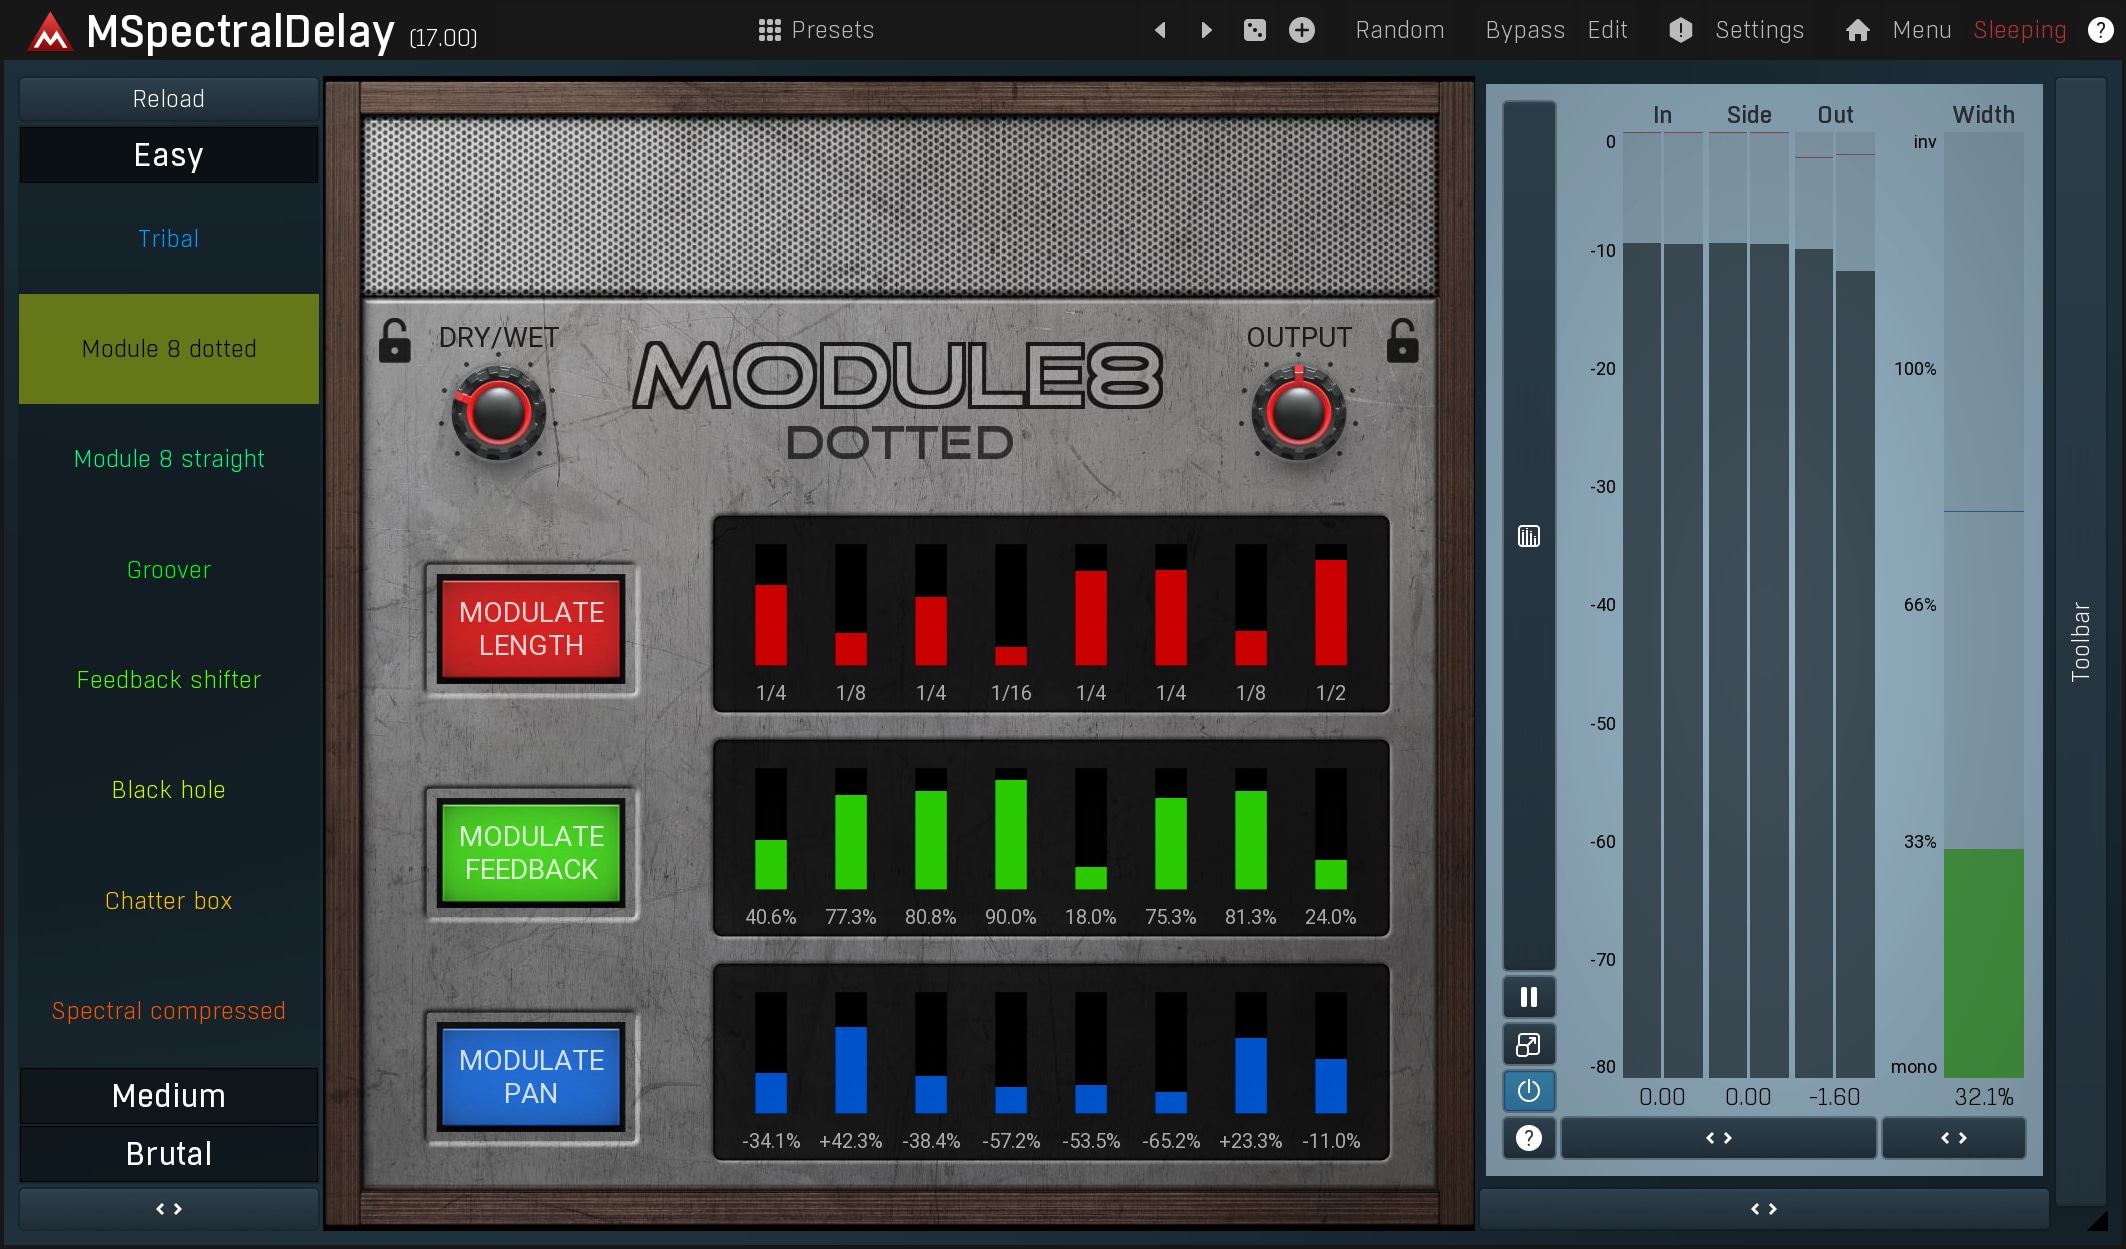Open the Settings menu
This screenshot has width=2126, height=1249.
[x=1759, y=30]
